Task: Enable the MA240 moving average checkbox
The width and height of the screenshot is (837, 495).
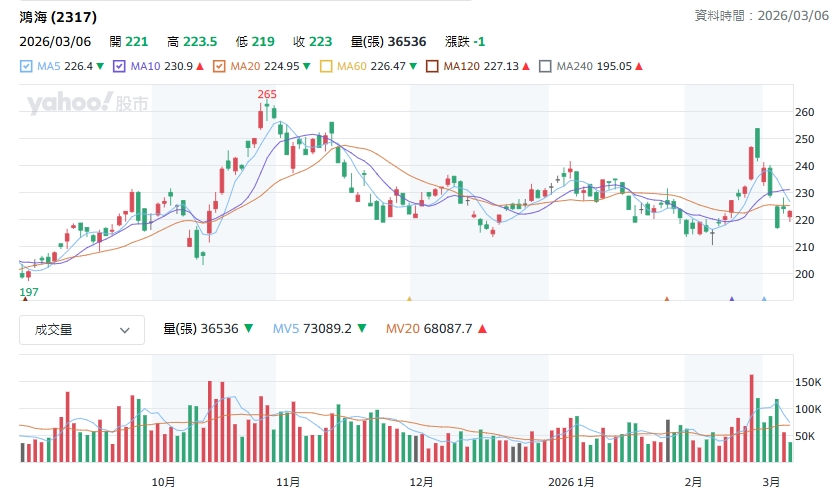Action: click(545, 67)
